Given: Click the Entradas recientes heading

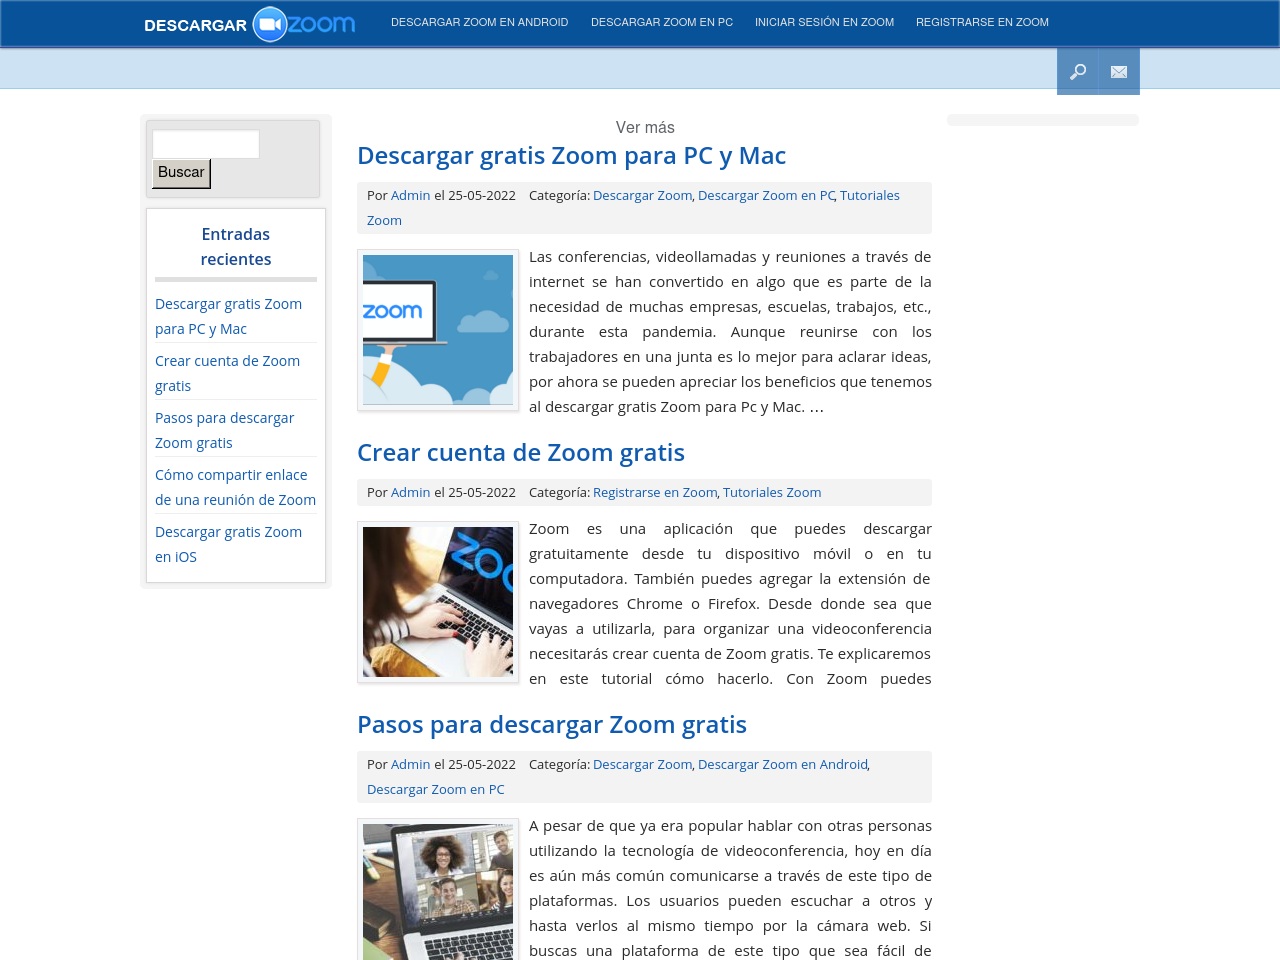Looking at the screenshot, I should (236, 246).
